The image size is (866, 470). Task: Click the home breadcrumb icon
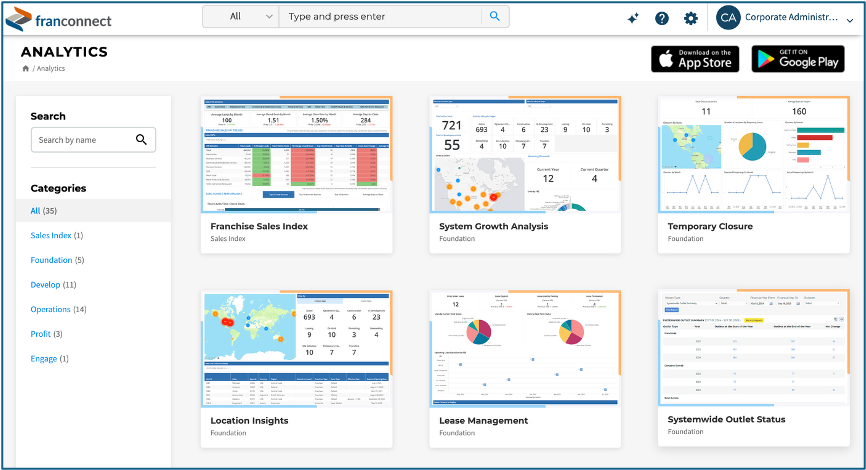(26, 68)
